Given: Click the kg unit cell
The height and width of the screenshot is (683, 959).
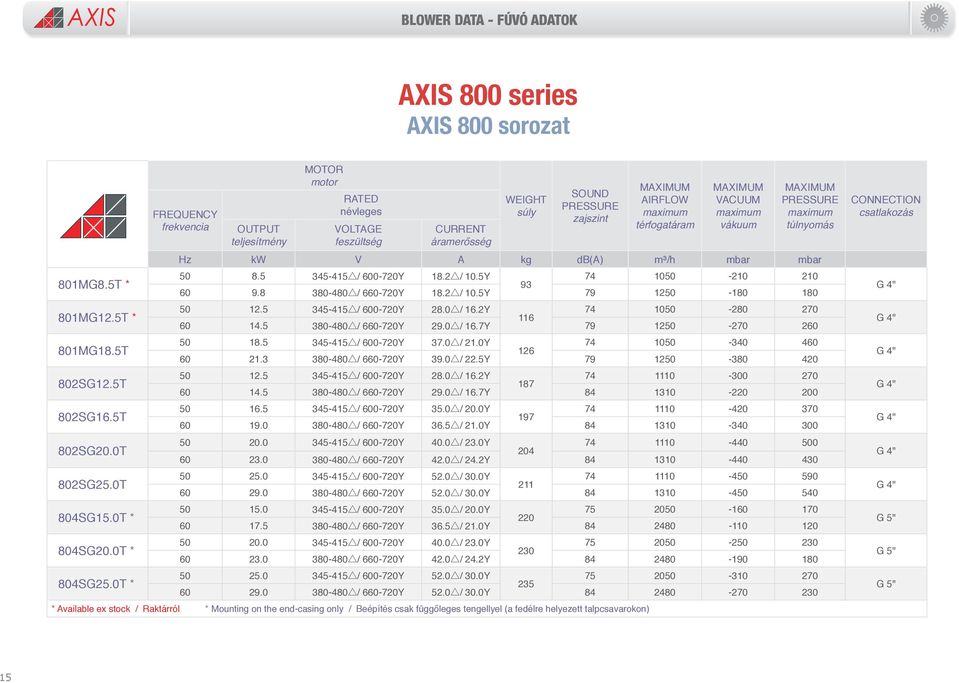Looking at the screenshot, I should point(526,259).
